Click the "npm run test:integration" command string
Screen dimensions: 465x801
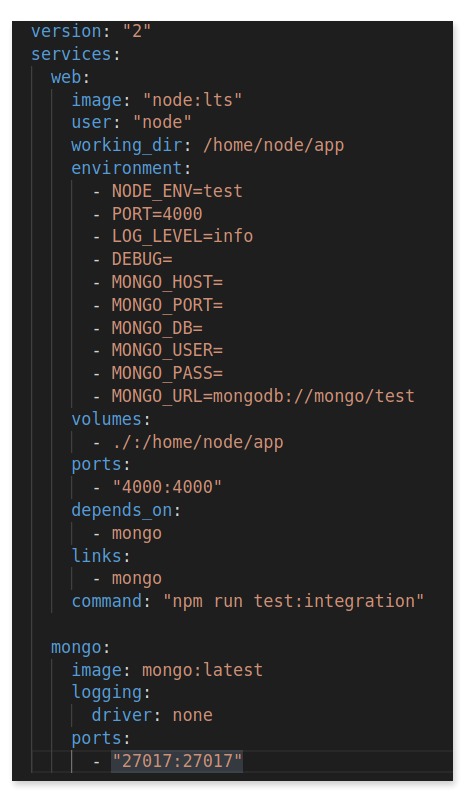tap(293, 601)
